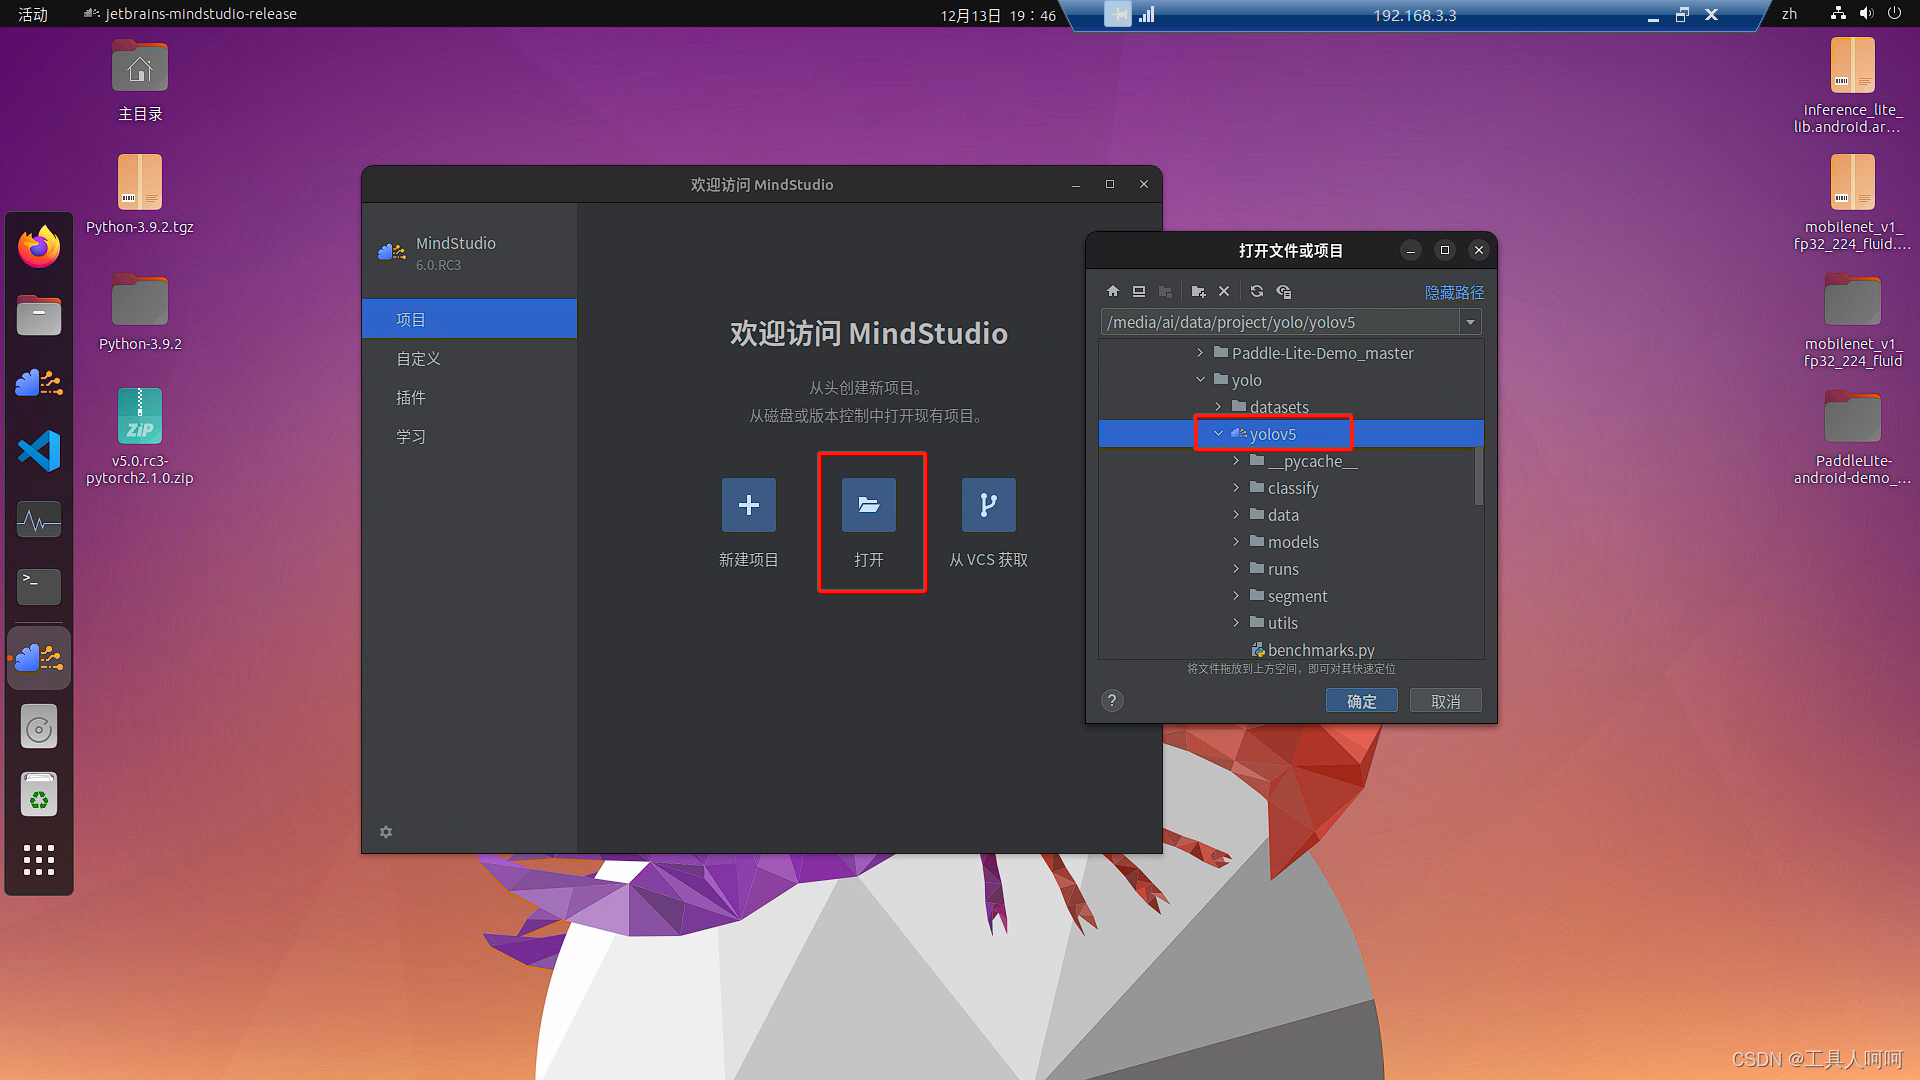Open the Files manager dock icon
1920x1080 pixels.
[39, 315]
